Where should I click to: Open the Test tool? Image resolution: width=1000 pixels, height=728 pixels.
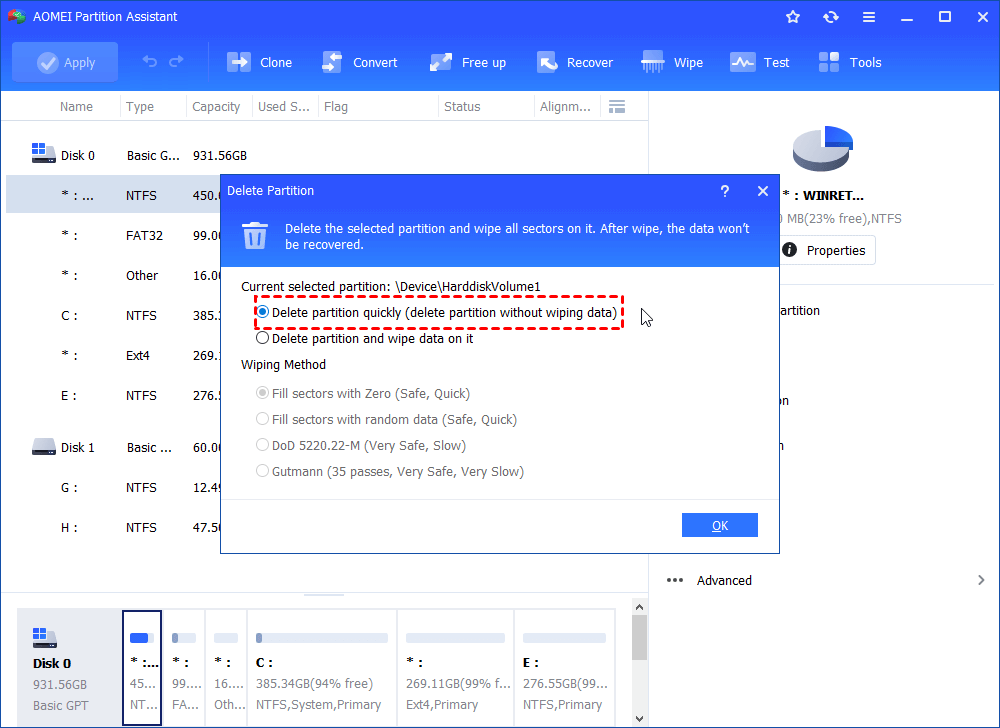tap(759, 62)
